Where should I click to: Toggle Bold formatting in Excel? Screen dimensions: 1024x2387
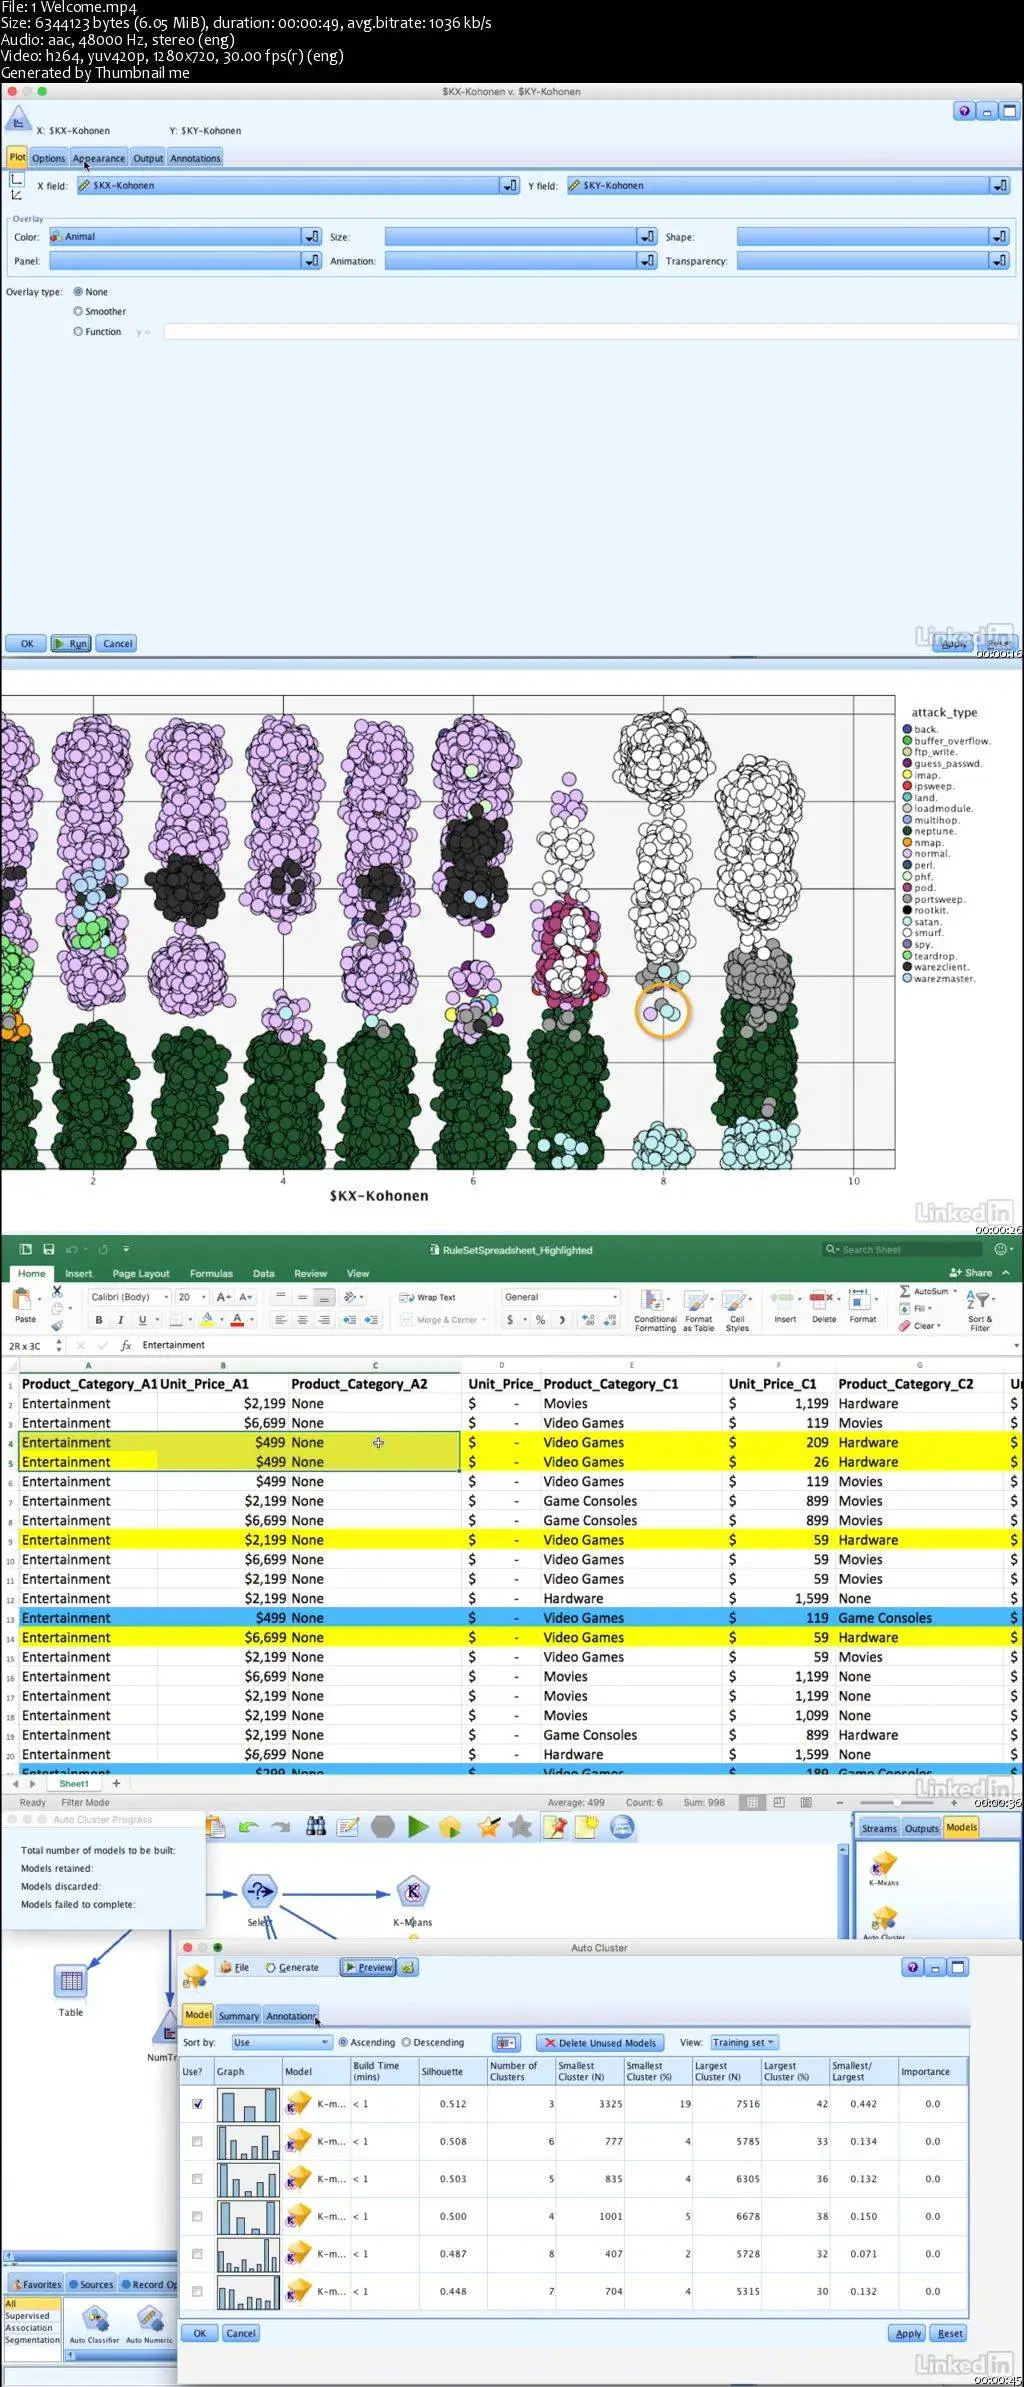[98, 1320]
